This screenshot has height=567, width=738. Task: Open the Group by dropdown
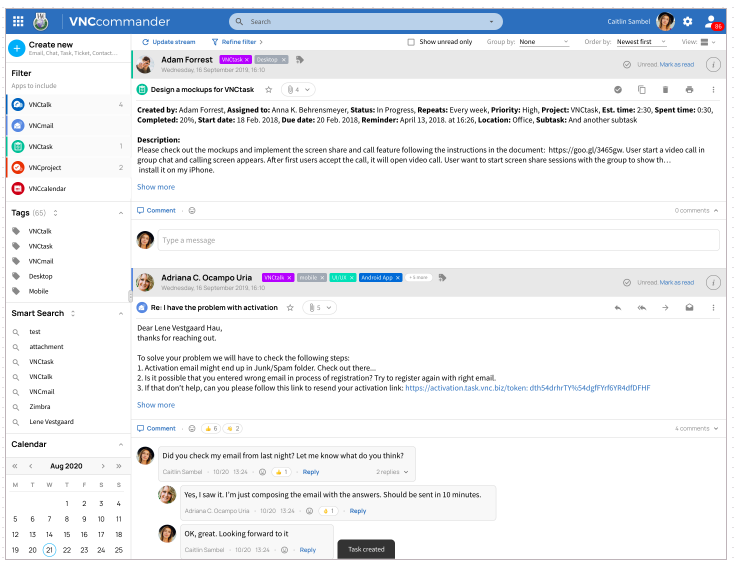coord(543,42)
